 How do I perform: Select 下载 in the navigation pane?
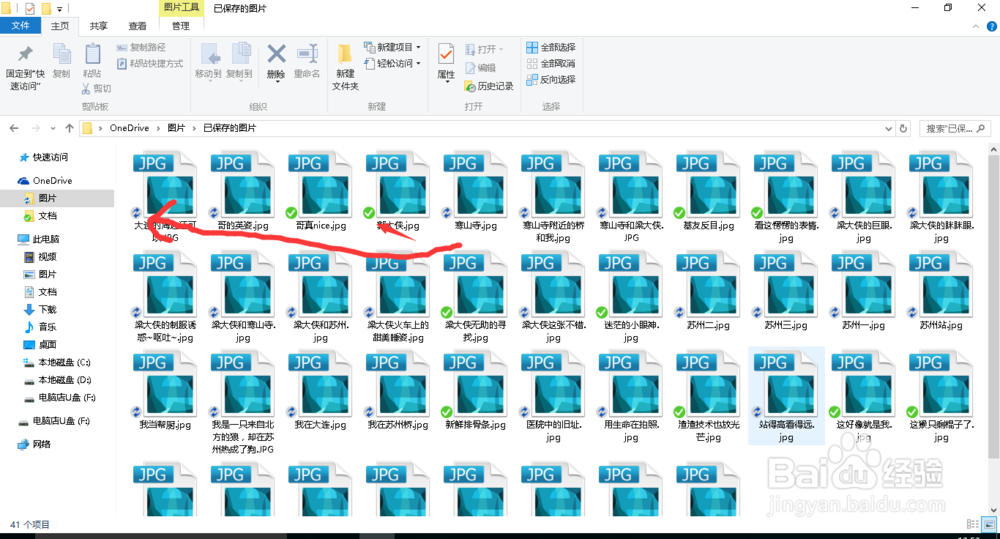pyautogui.click(x=47, y=309)
